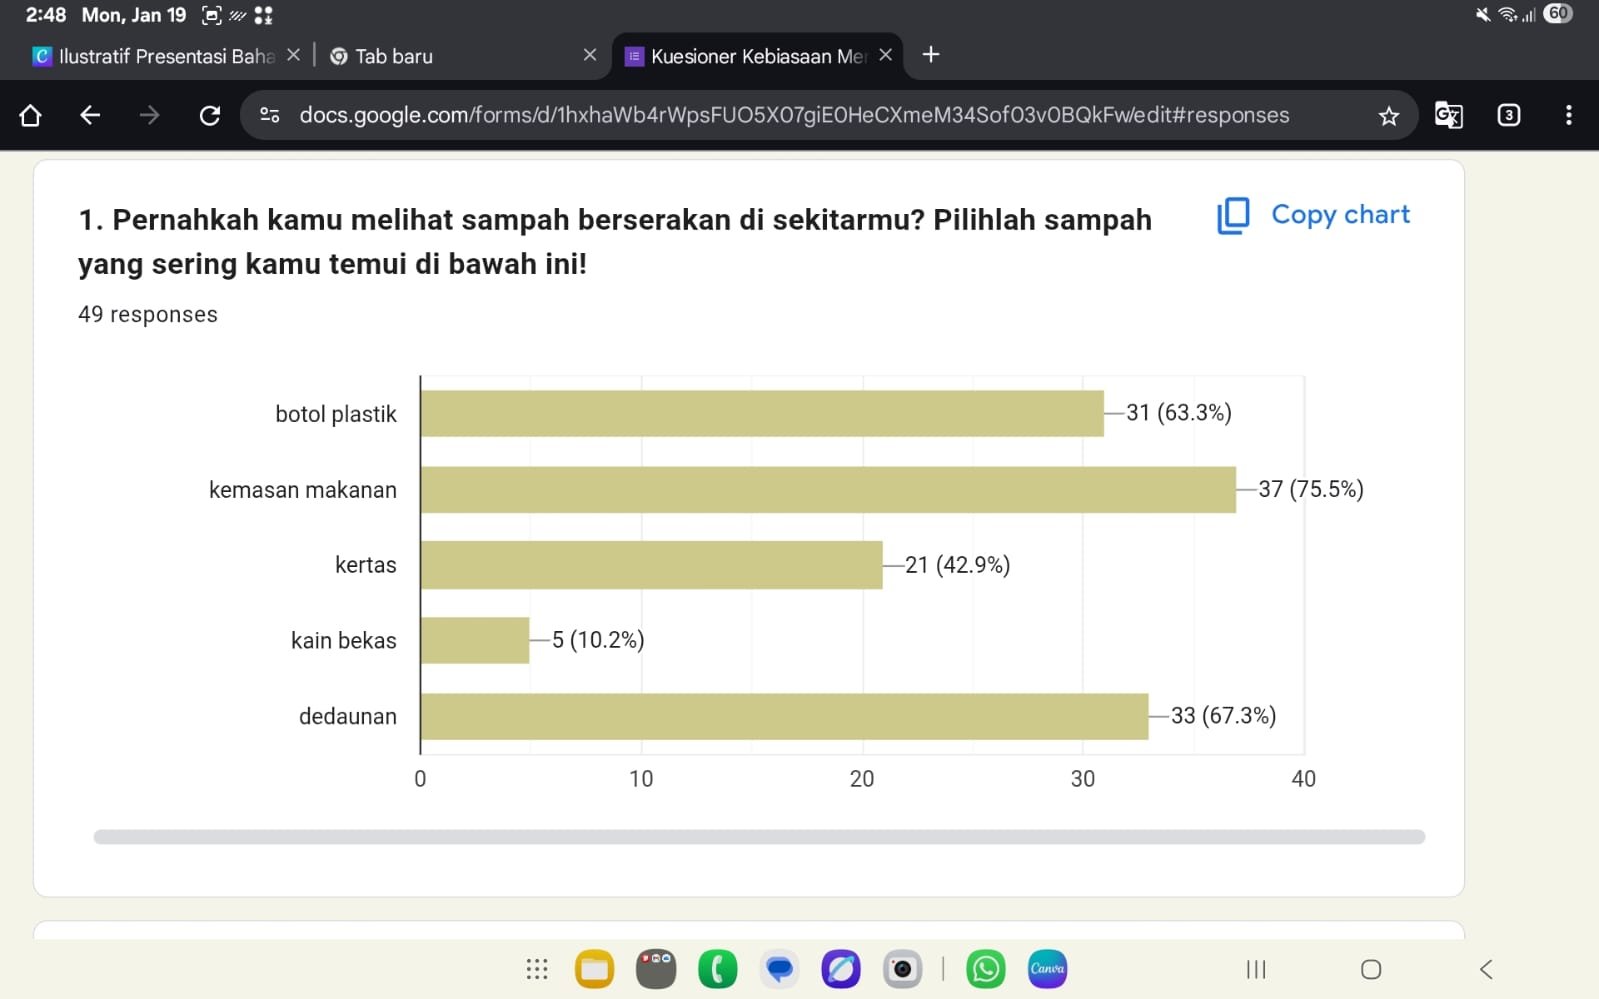
Task: Open the Camera app from the taskbar
Action: pos(902,969)
